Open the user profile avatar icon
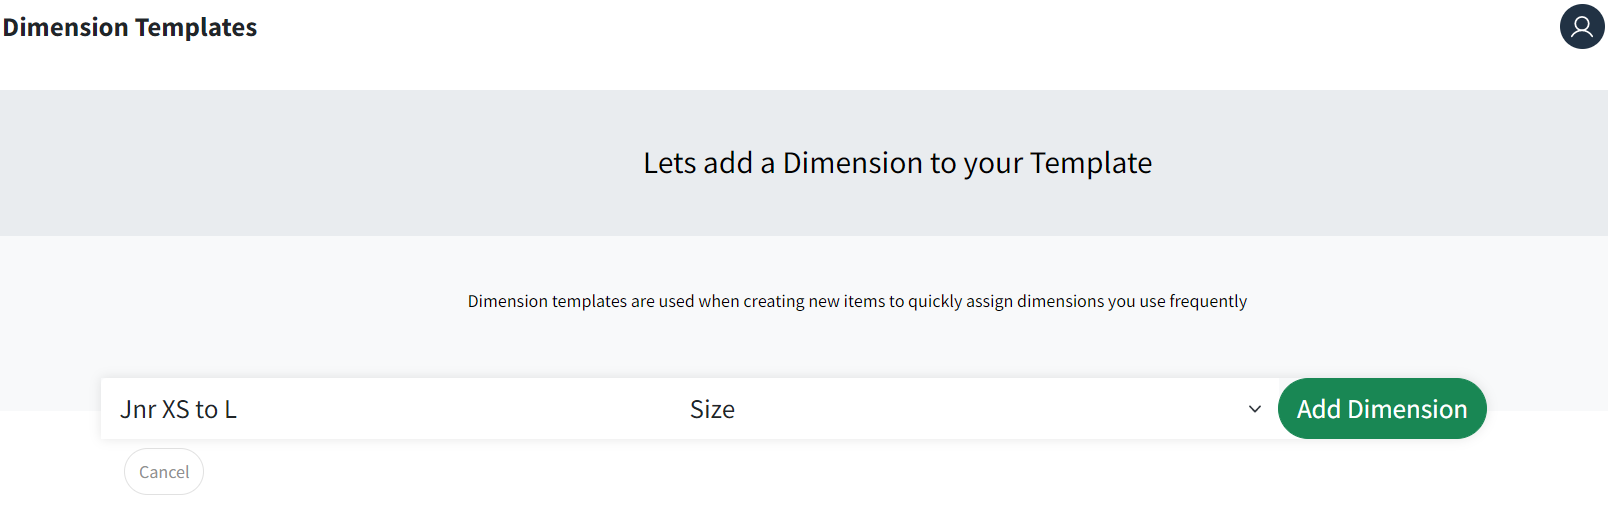This screenshot has width=1608, height=507. pyautogui.click(x=1582, y=26)
